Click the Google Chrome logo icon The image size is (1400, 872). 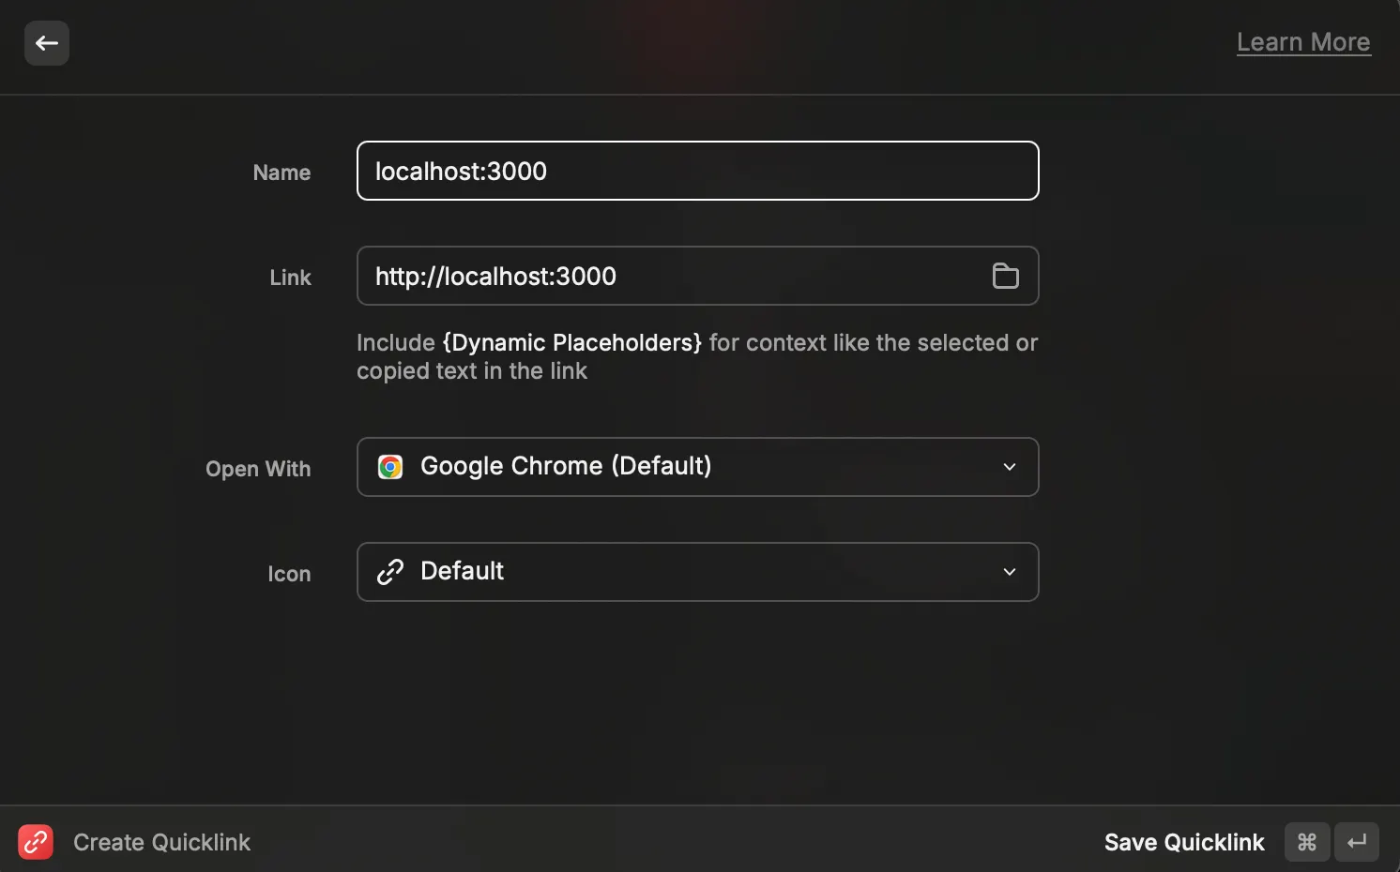pyautogui.click(x=390, y=467)
